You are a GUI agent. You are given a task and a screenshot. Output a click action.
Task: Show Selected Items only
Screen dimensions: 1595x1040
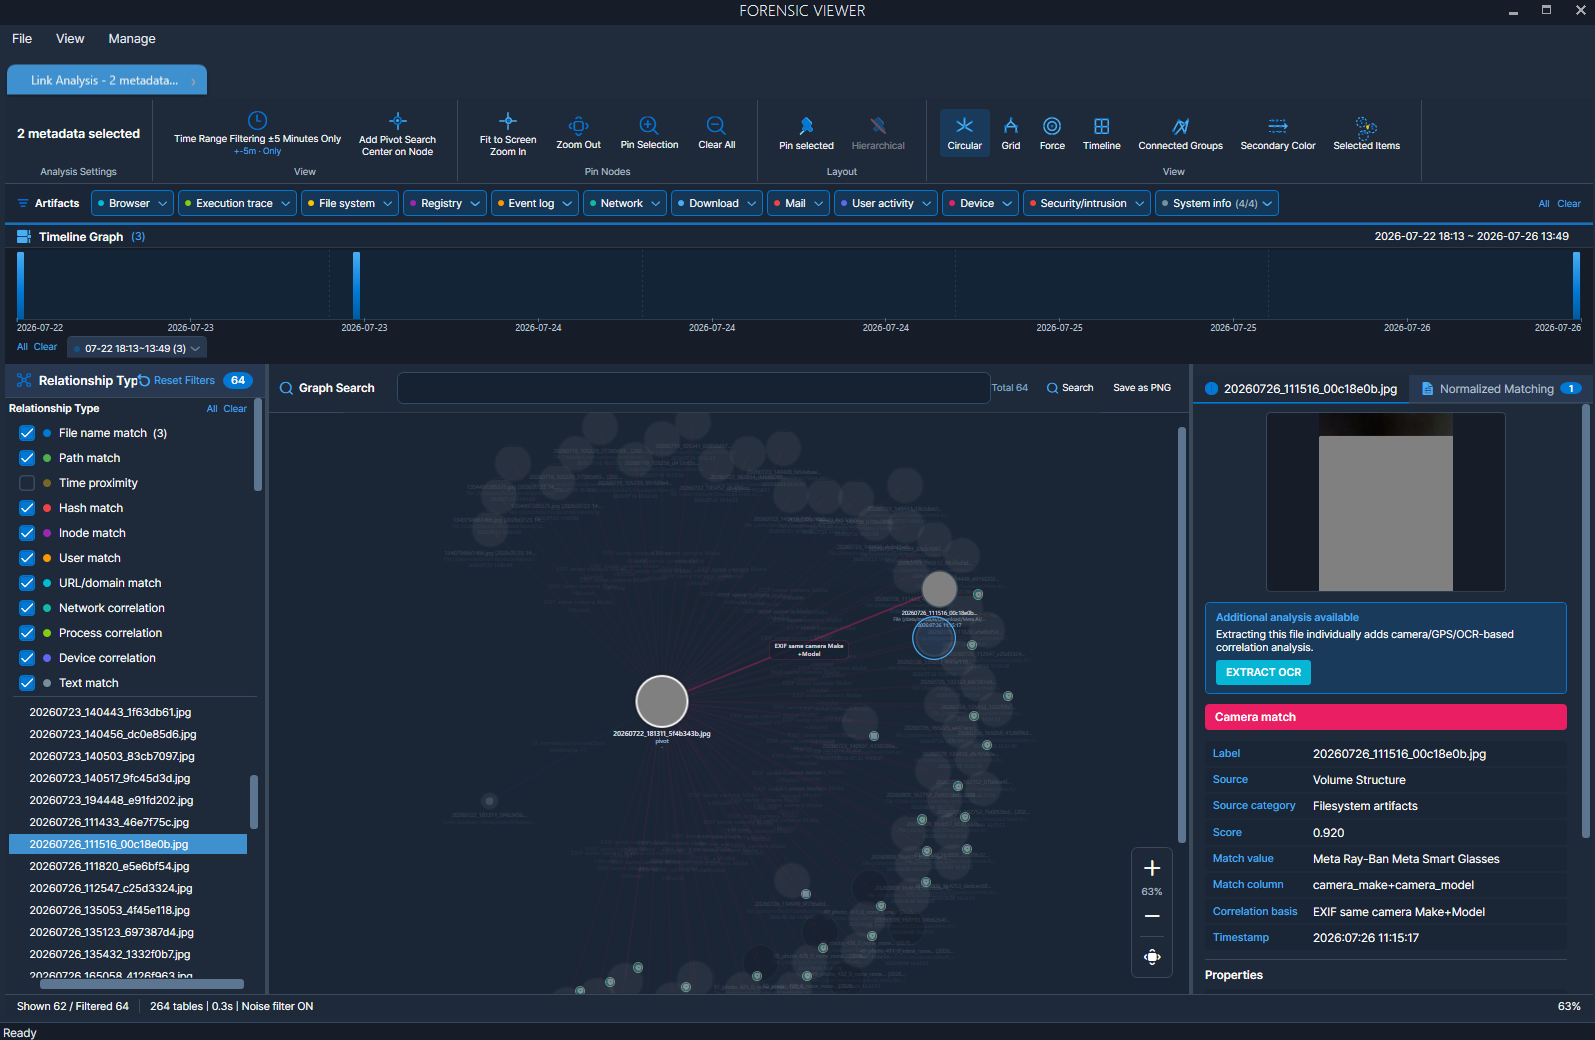1366,133
